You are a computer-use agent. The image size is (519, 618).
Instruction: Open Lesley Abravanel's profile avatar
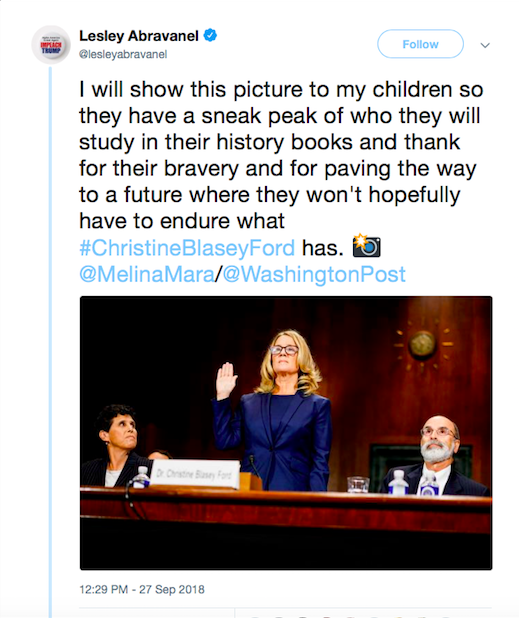point(51,45)
